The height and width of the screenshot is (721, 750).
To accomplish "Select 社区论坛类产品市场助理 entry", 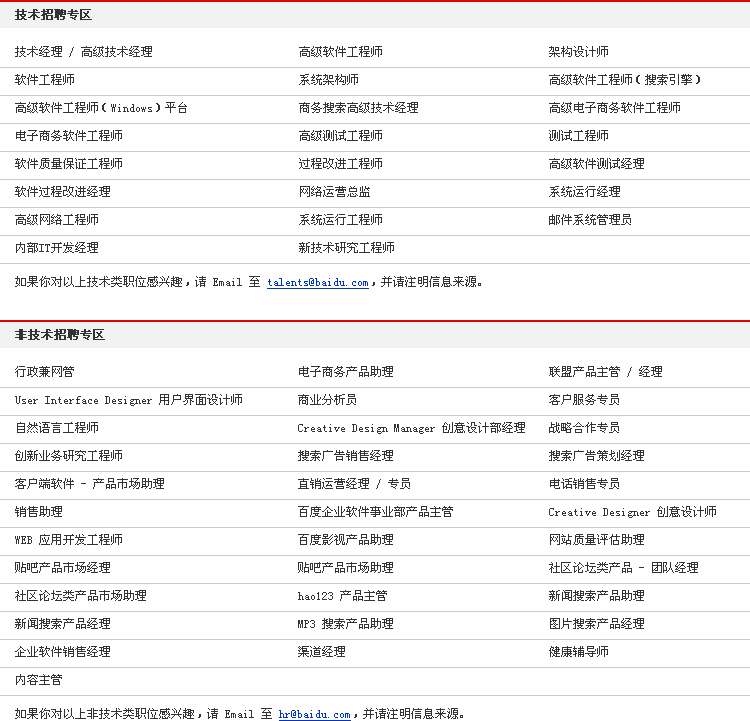I will (81, 596).
